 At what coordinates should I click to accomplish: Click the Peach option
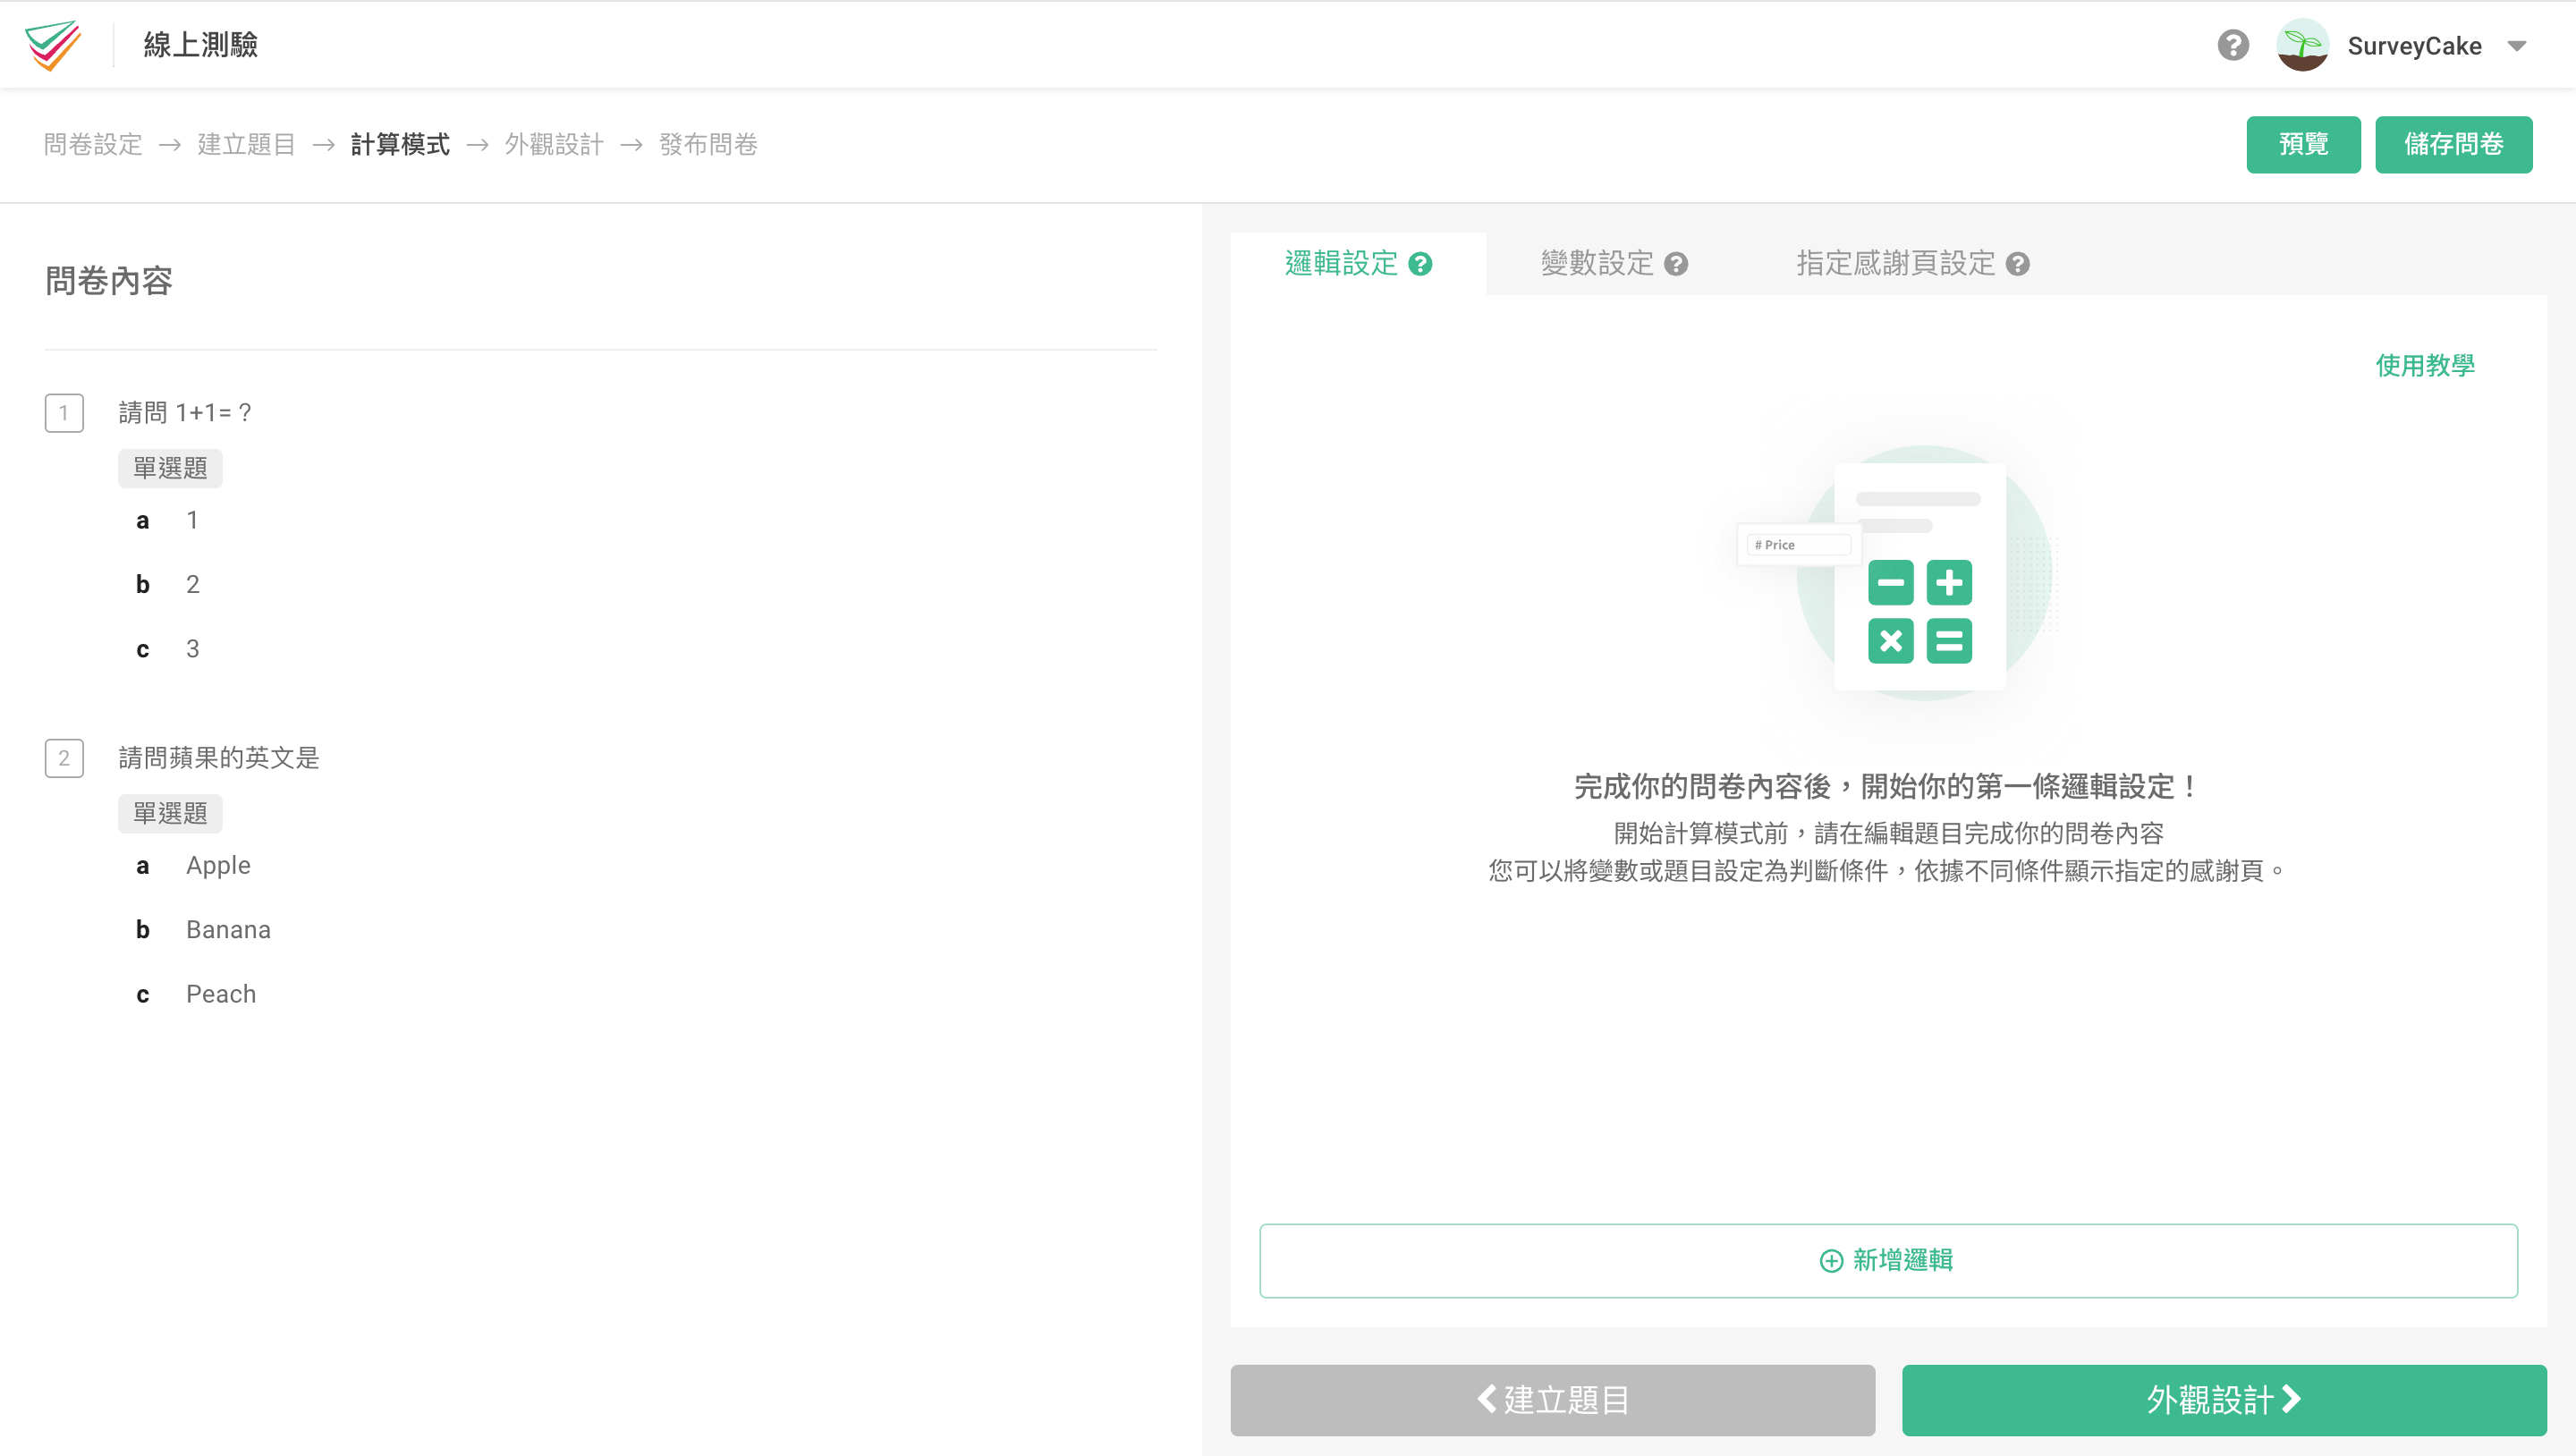[x=221, y=994]
